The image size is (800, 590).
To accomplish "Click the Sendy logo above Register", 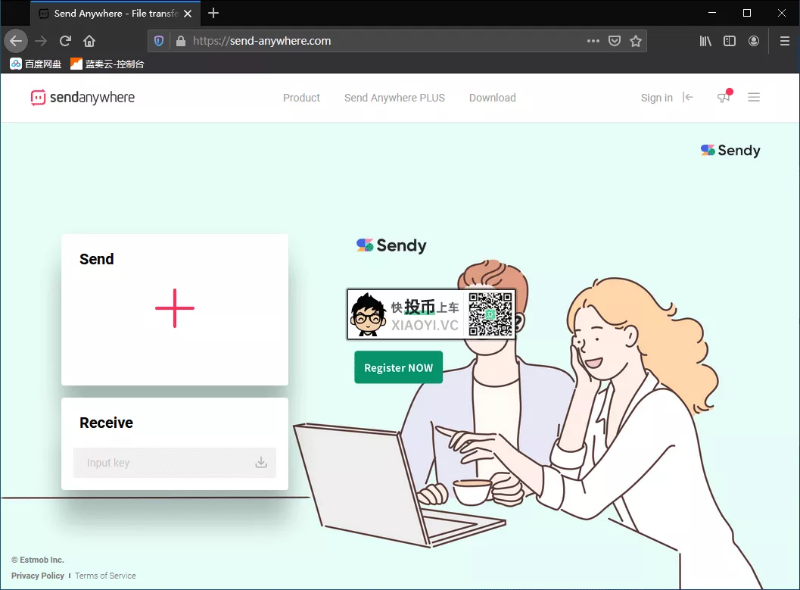I will (x=391, y=245).
